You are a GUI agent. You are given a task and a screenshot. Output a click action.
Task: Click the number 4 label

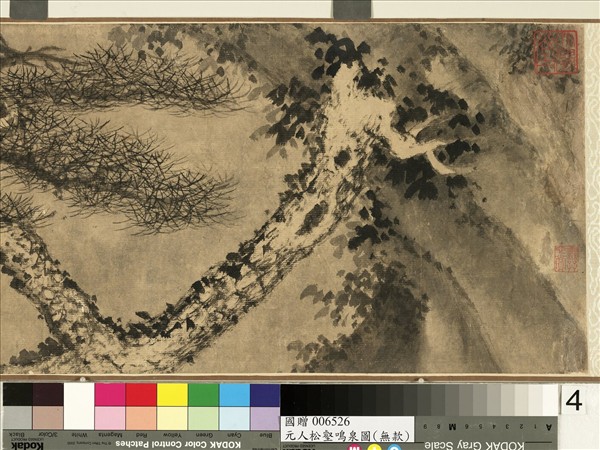click(573, 400)
